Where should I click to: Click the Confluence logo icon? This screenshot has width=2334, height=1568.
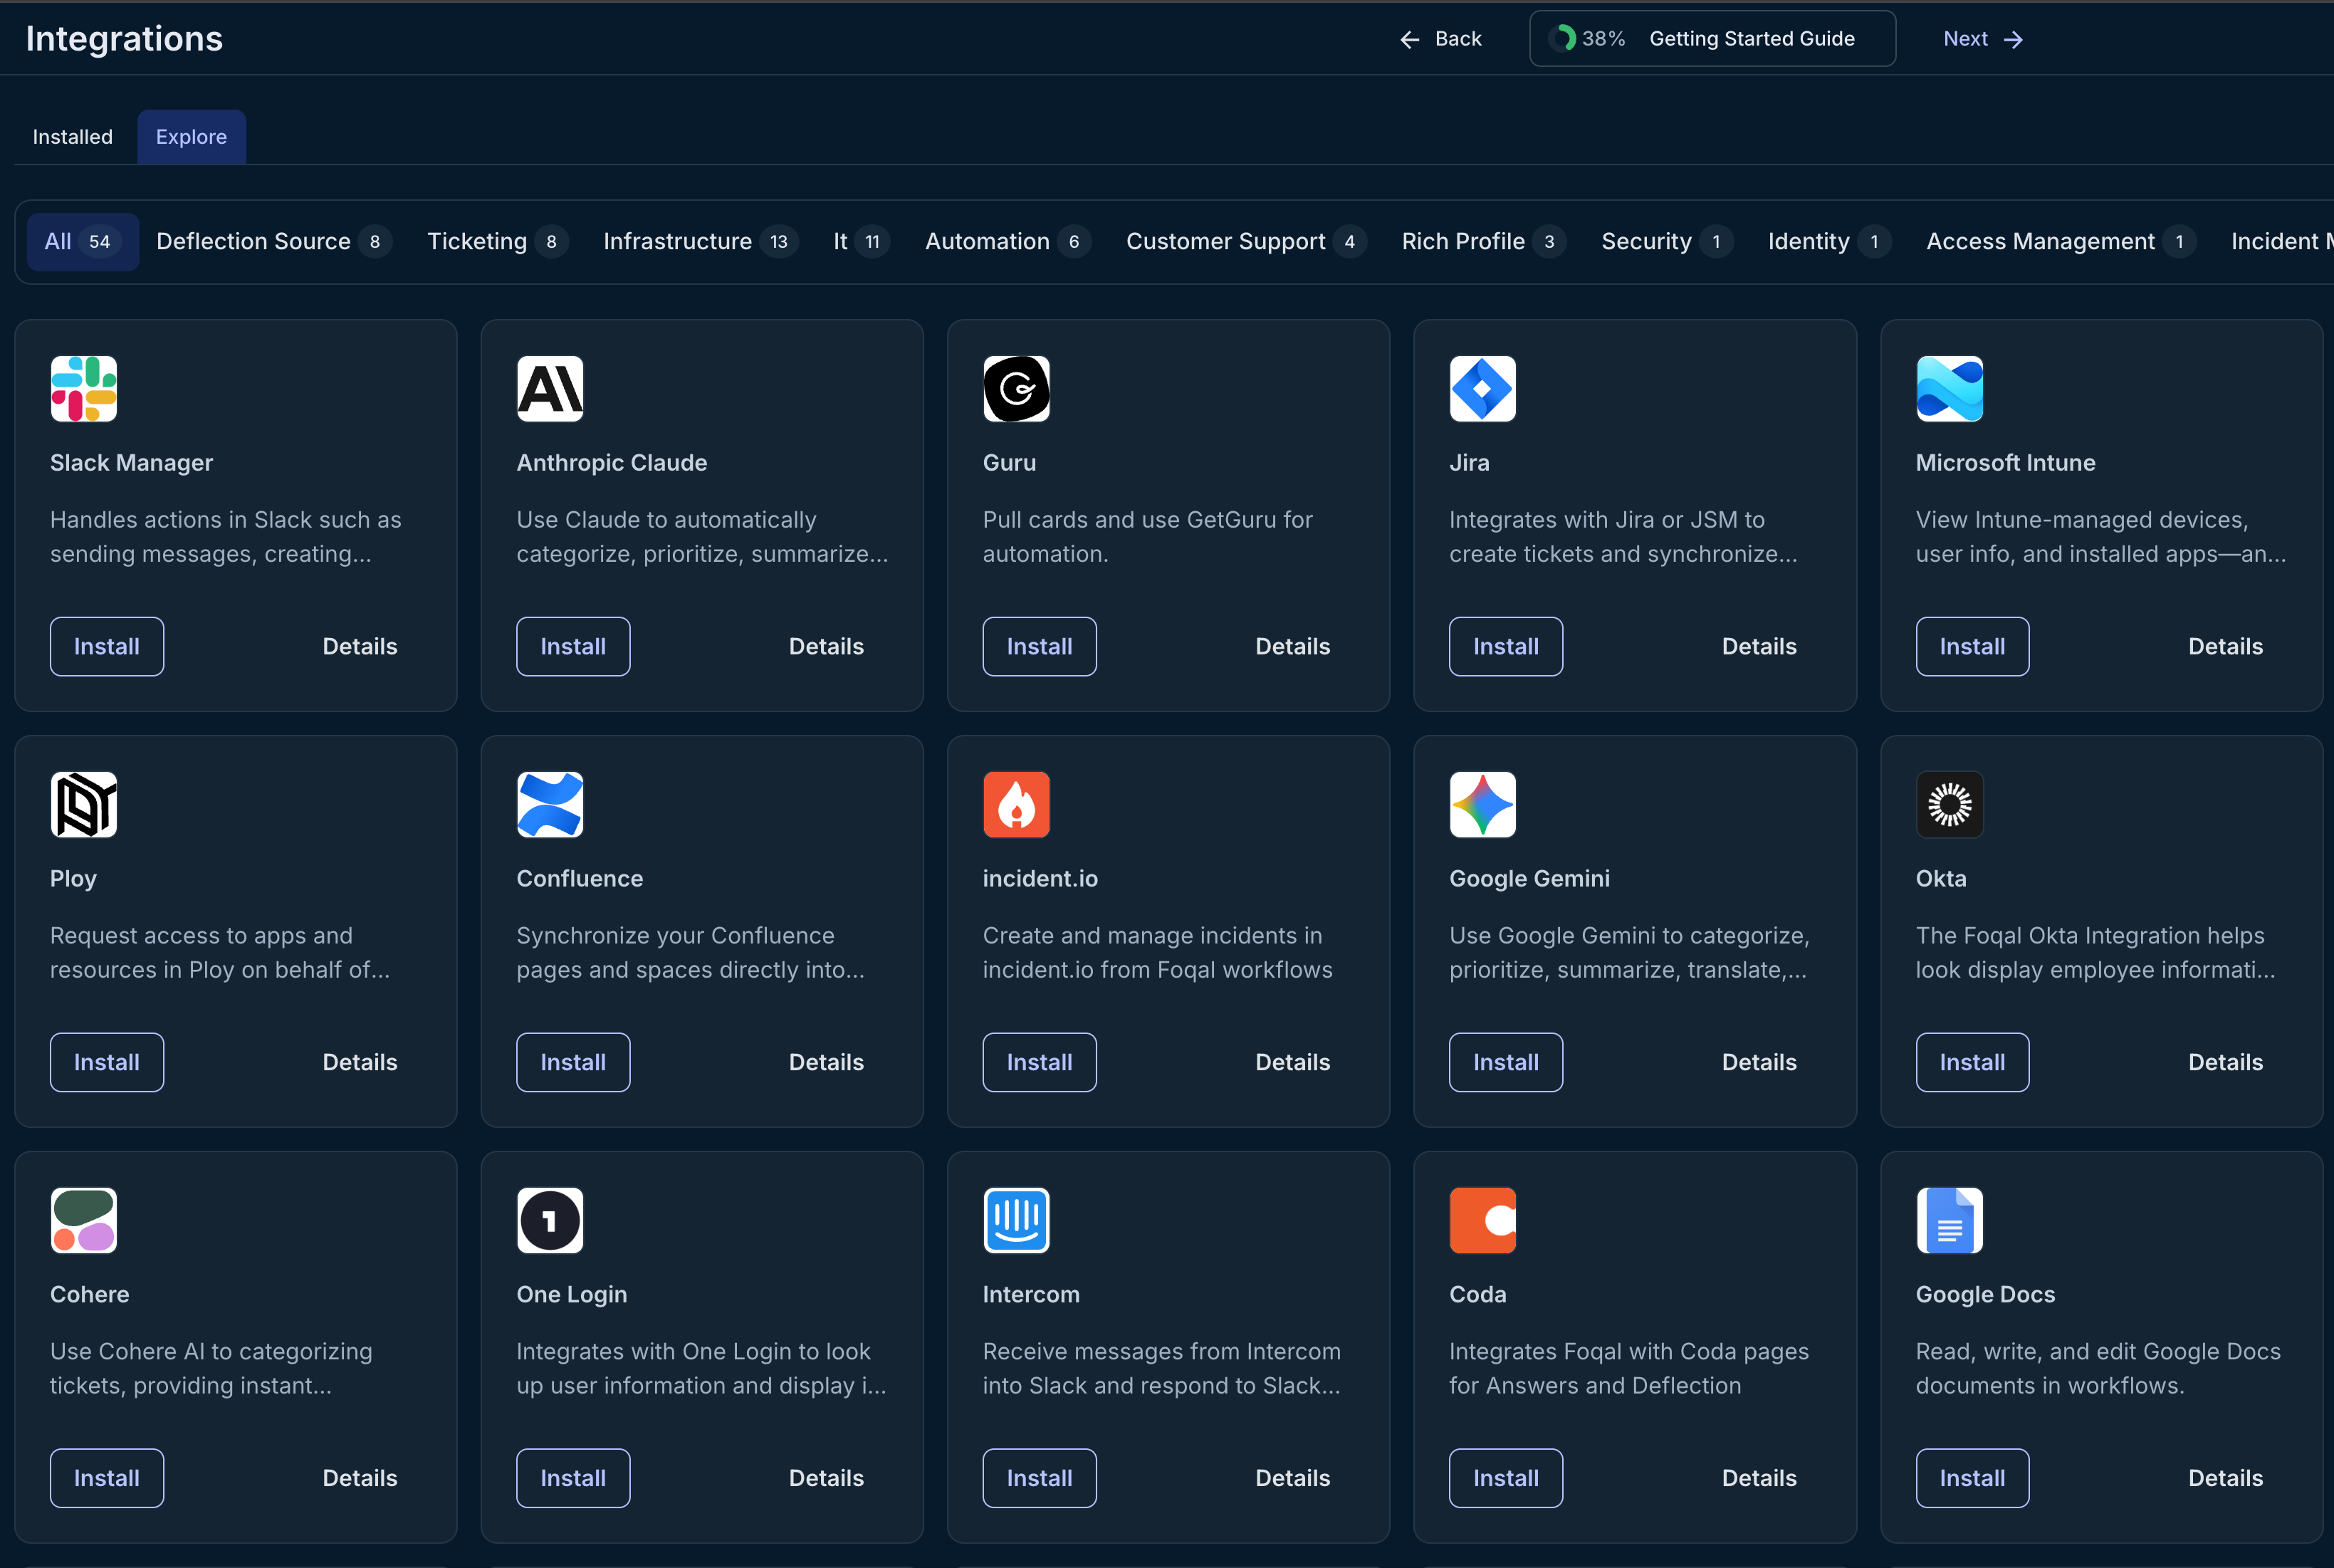[x=550, y=805]
